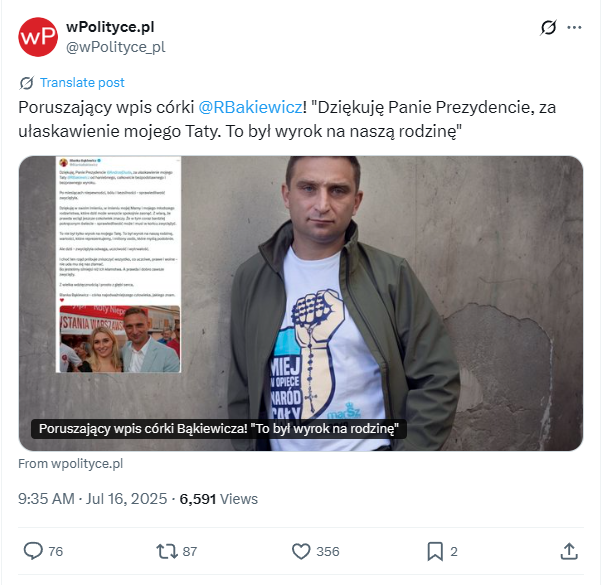
Task: Click the article headline caption overlay
Action: tap(219, 429)
